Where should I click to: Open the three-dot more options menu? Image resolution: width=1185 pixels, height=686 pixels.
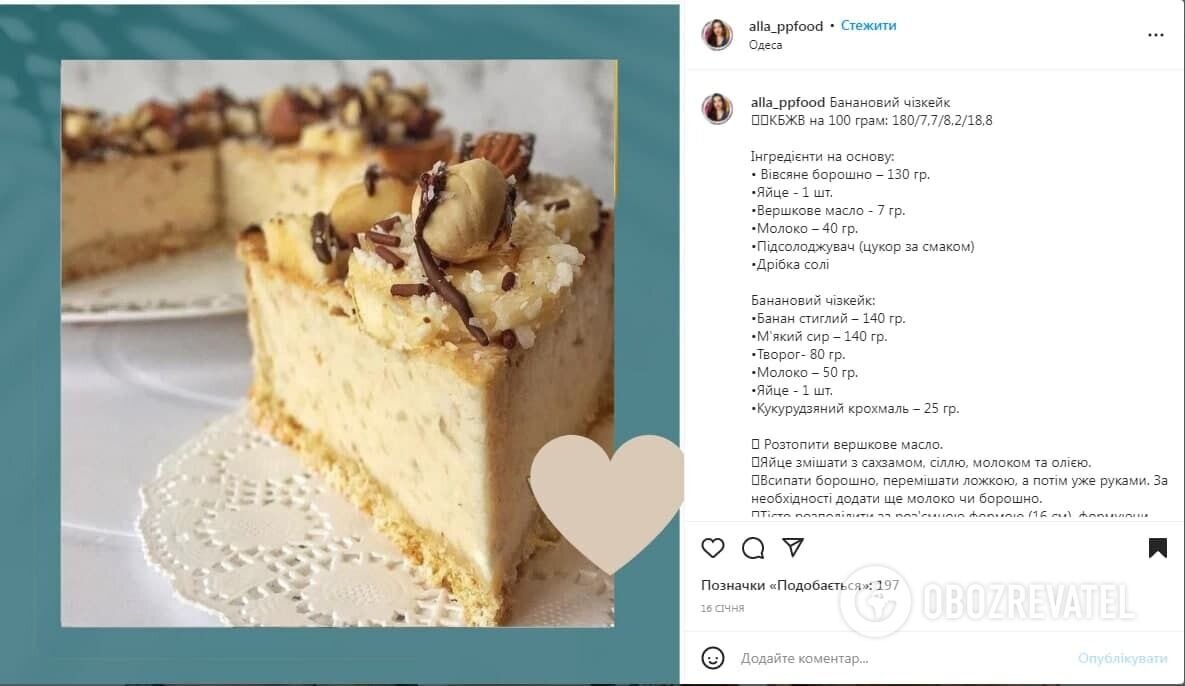[1156, 35]
